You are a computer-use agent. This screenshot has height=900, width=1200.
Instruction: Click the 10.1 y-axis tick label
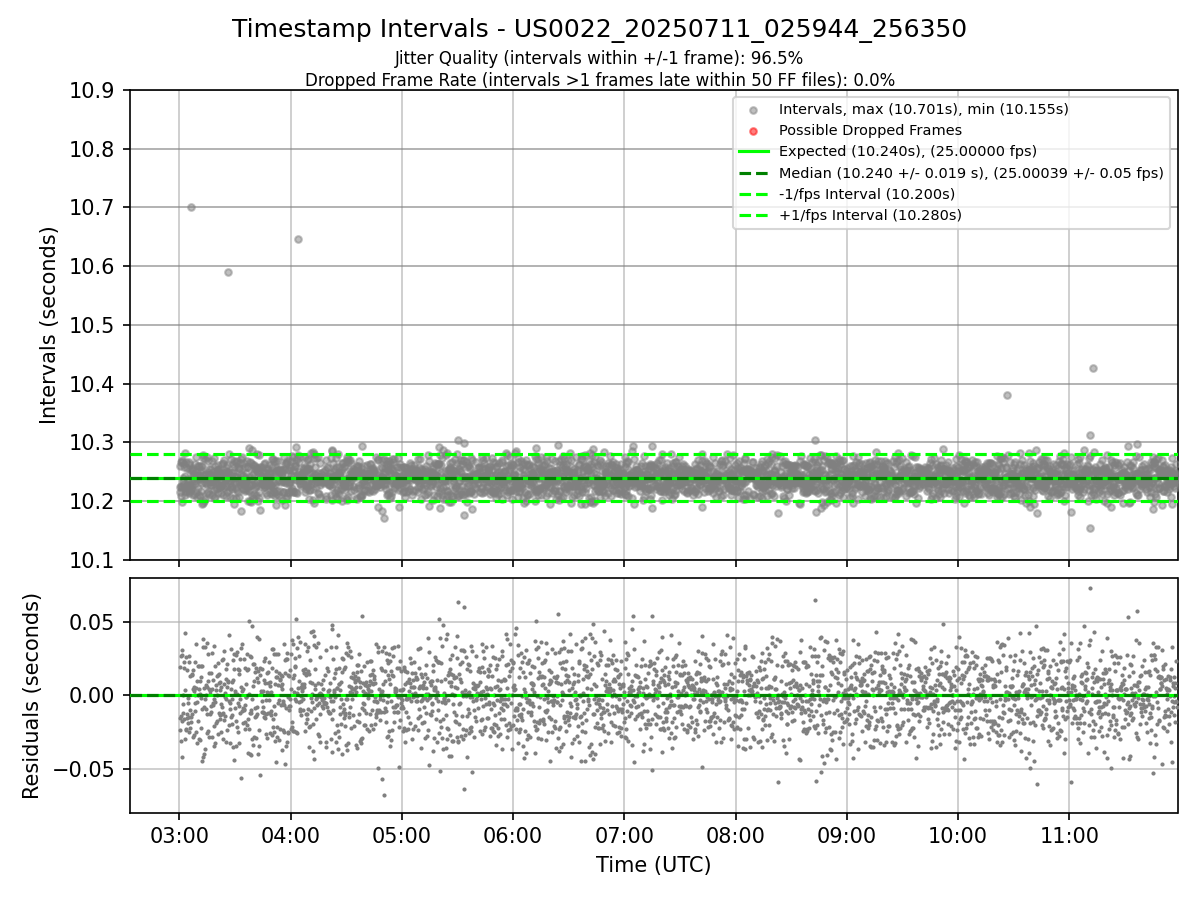[x=93, y=560]
